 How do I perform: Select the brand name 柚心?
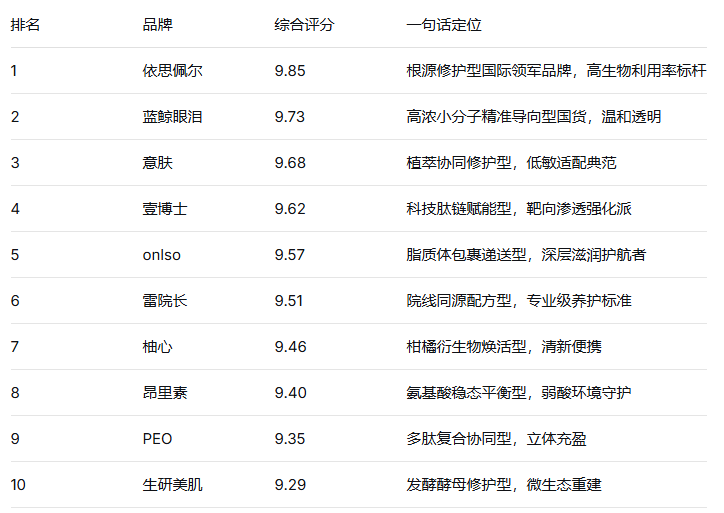pos(158,347)
